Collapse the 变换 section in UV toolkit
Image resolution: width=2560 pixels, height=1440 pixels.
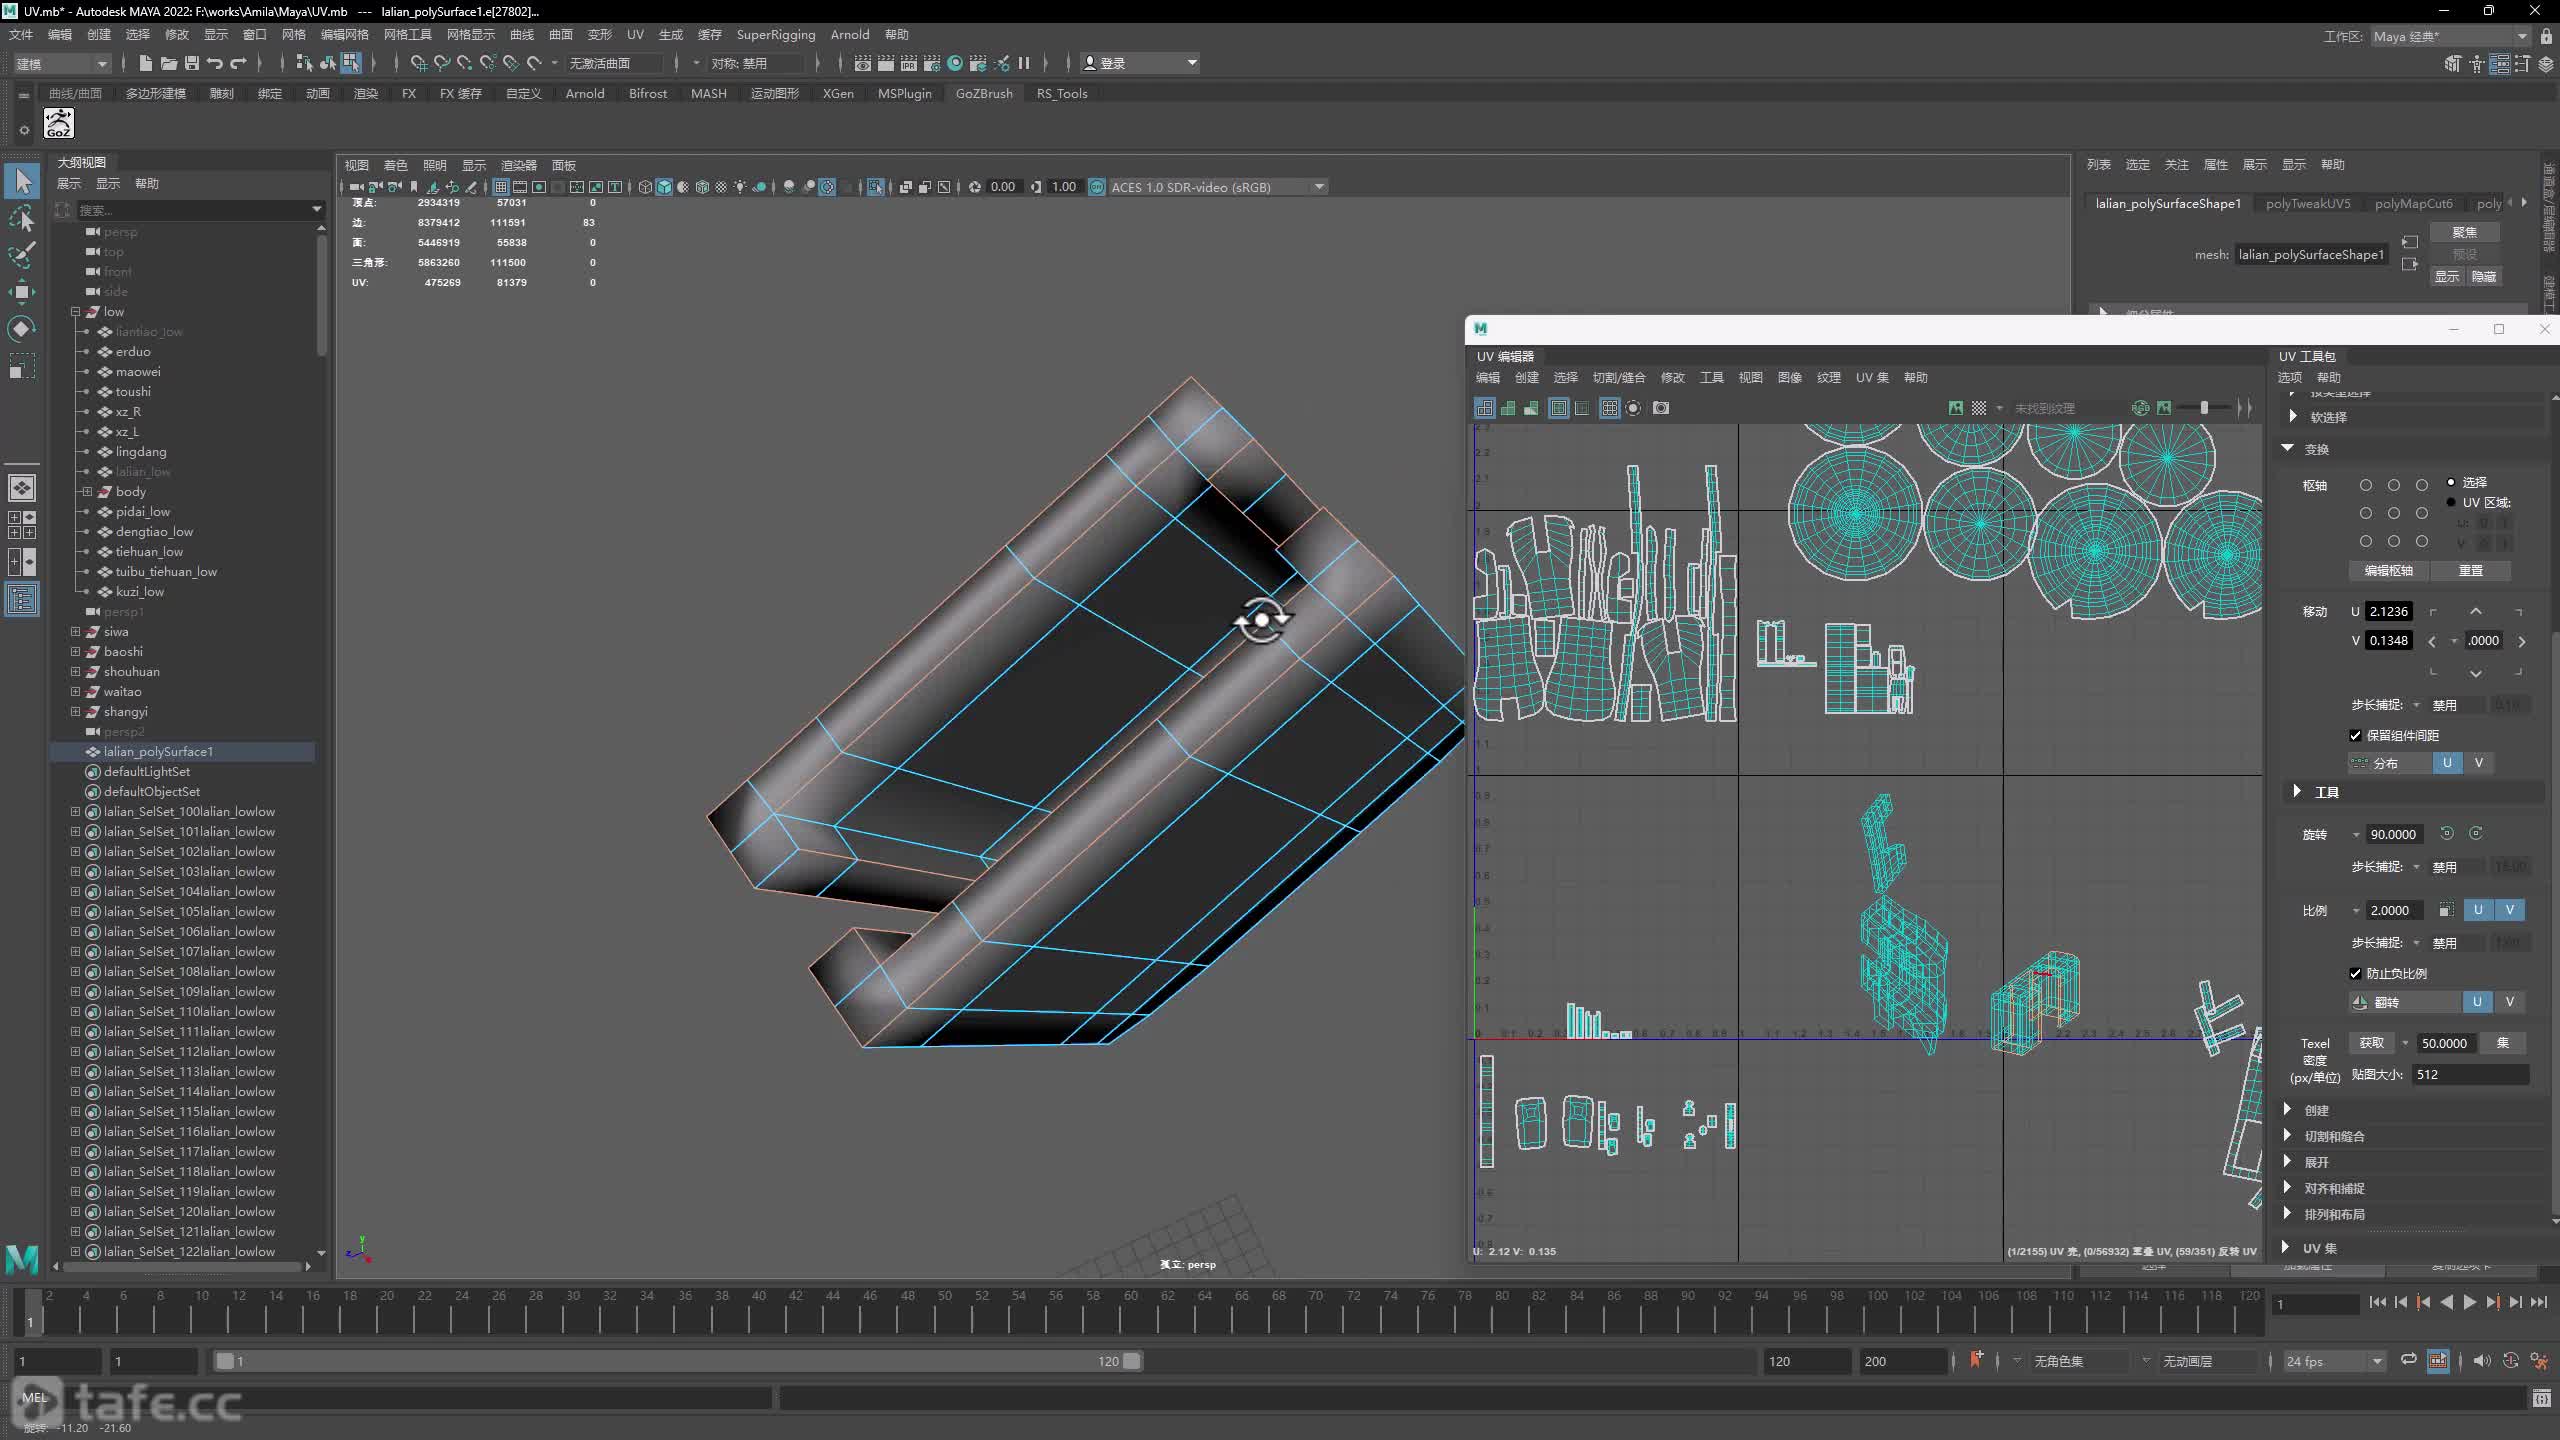(2287, 448)
